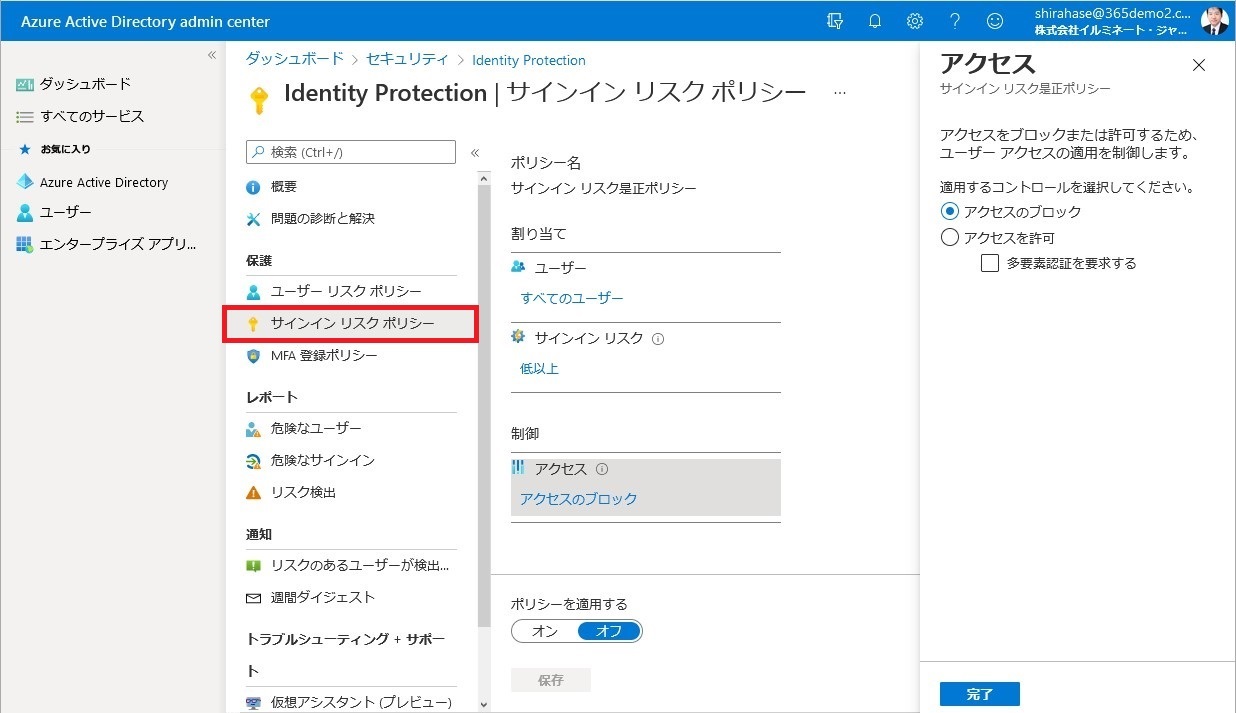Click the disabled 保存 button
1236x713 pixels.
551,680
